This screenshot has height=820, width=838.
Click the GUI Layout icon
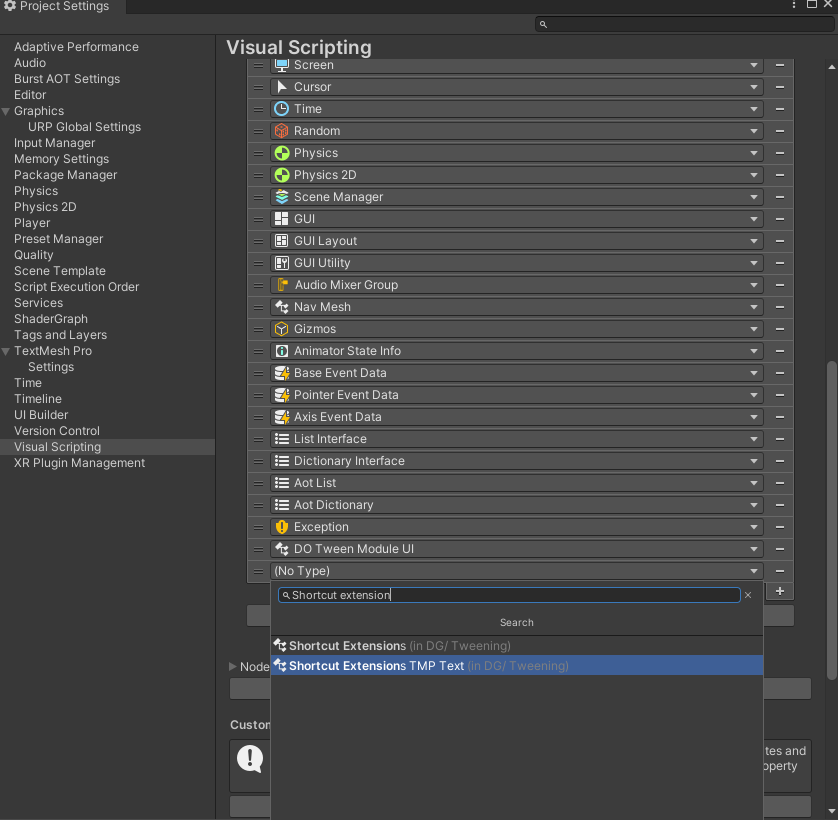tap(282, 241)
